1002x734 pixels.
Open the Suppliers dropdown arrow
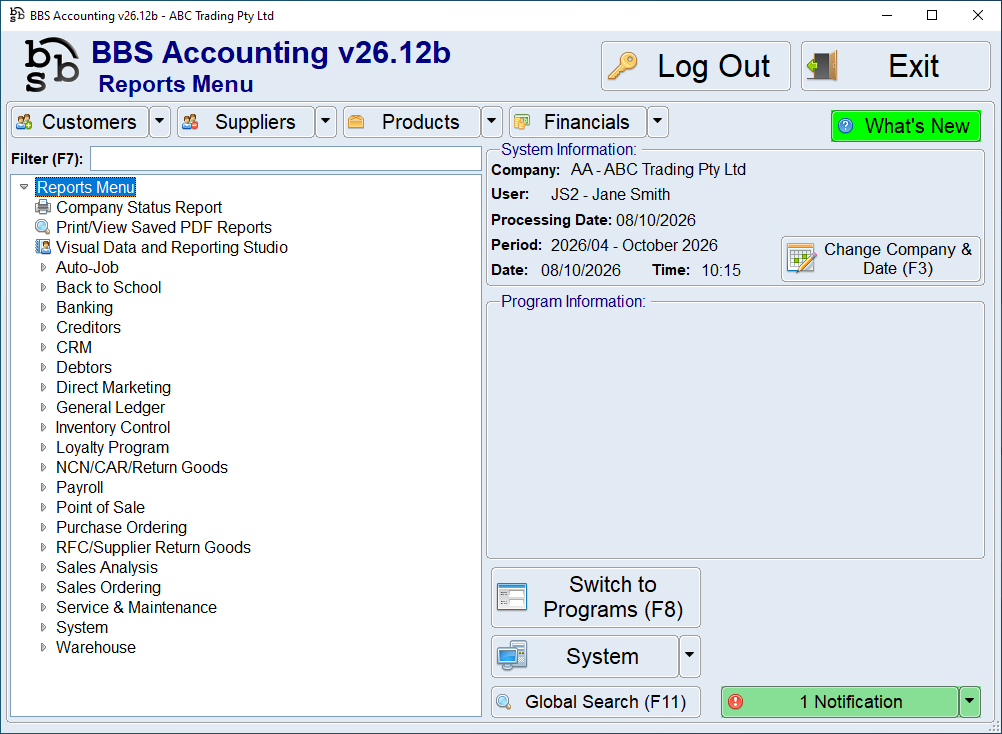click(x=326, y=121)
